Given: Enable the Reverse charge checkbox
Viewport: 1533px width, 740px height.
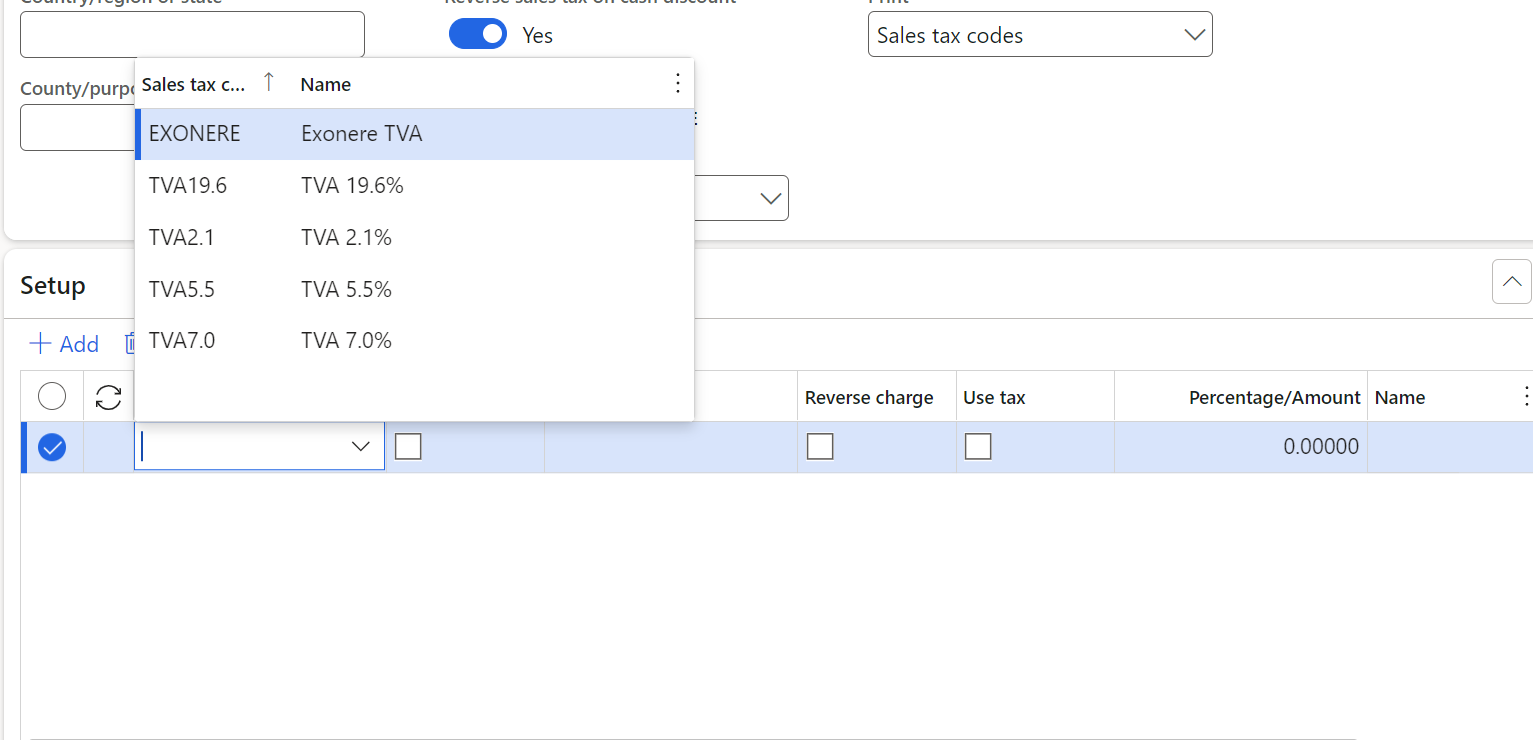Looking at the screenshot, I should coord(820,447).
